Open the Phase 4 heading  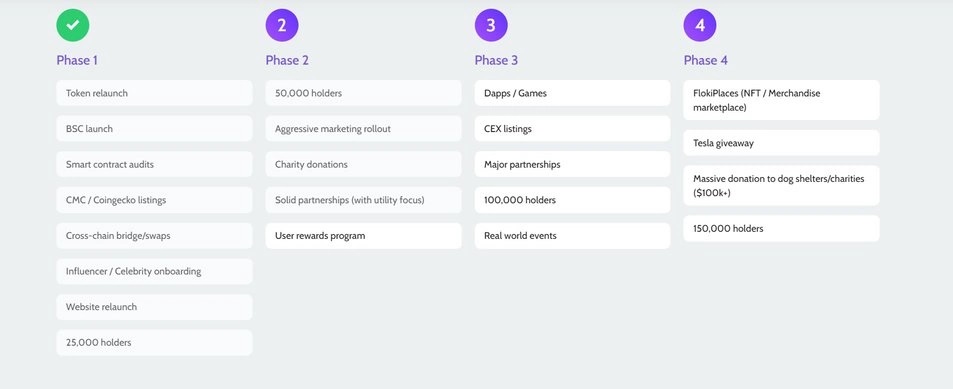click(x=706, y=60)
